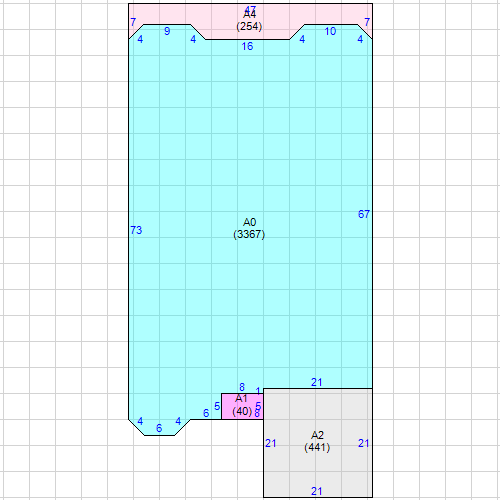Click the 21 dimension on A2's bottom edge
The image size is (500, 500).
coord(316,491)
